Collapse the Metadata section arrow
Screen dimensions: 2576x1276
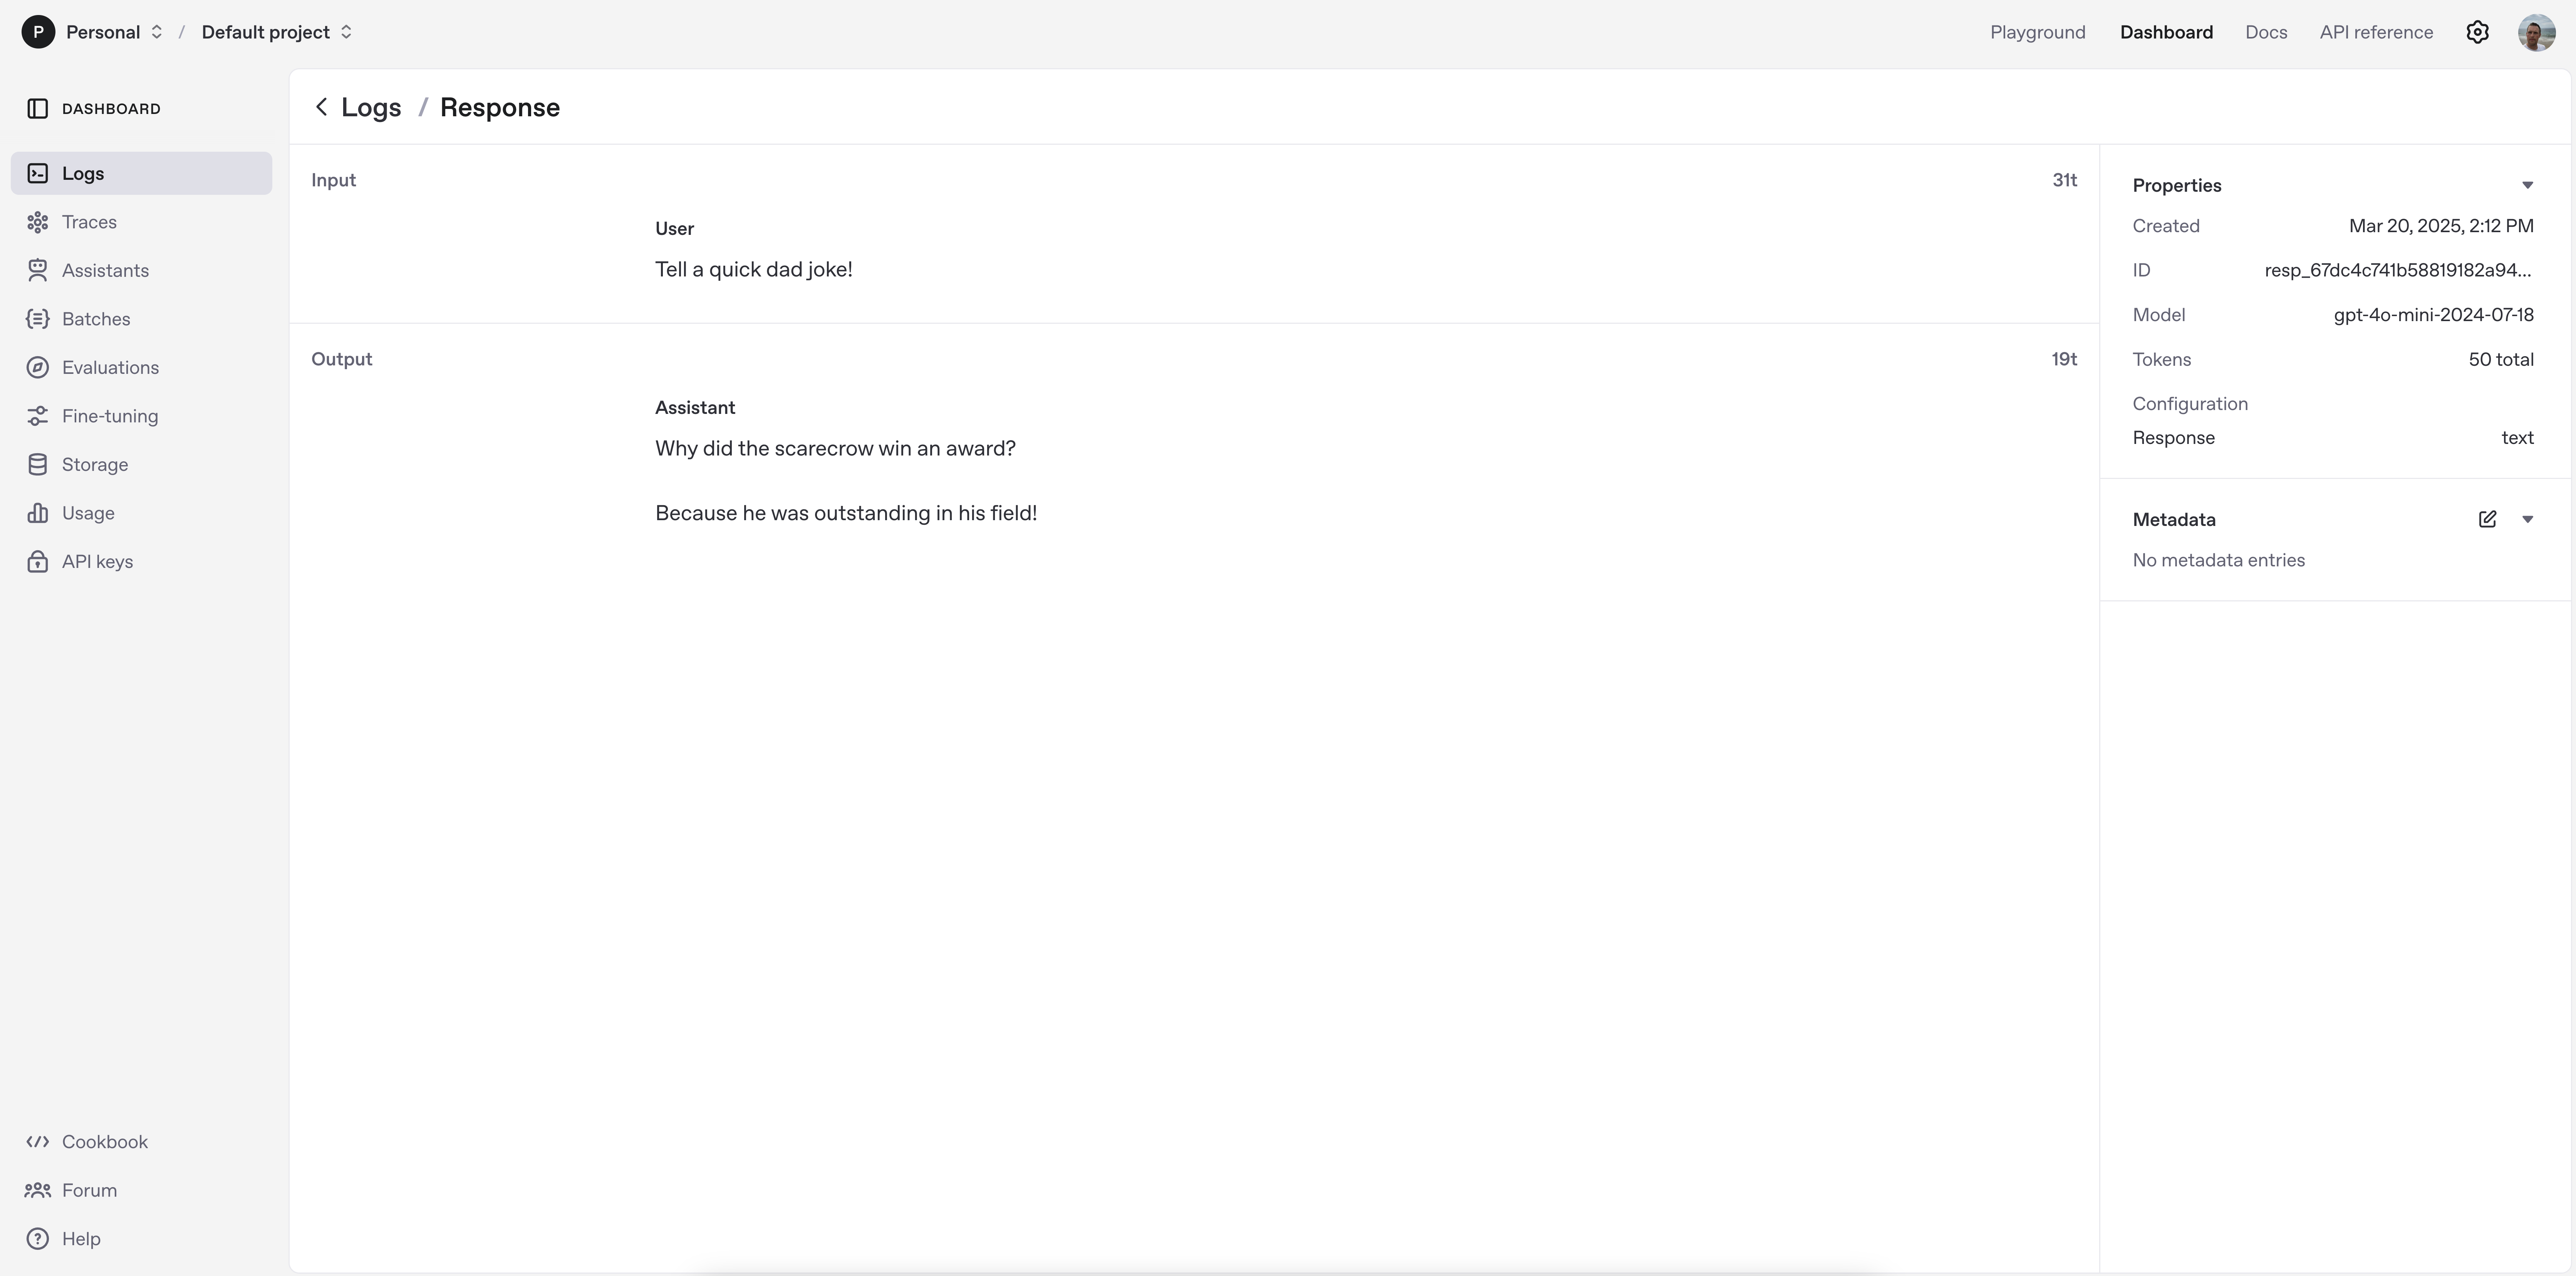[x=2527, y=519]
